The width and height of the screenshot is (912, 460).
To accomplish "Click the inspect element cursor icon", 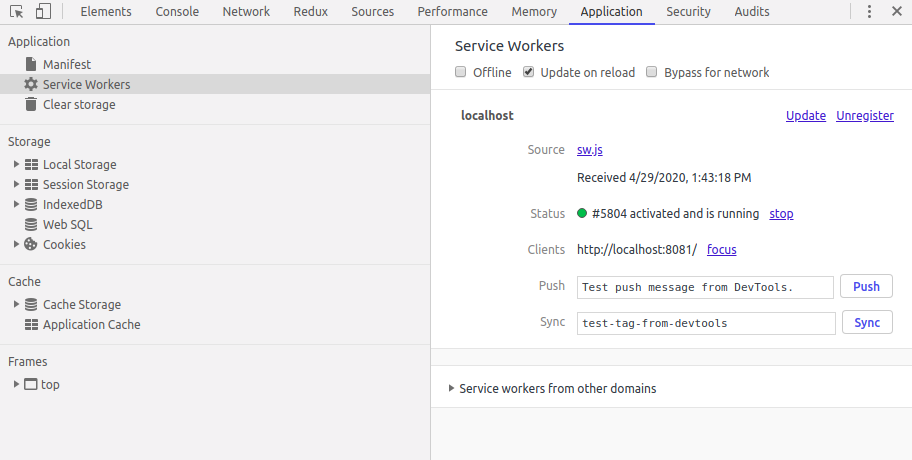I will [17, 12].
